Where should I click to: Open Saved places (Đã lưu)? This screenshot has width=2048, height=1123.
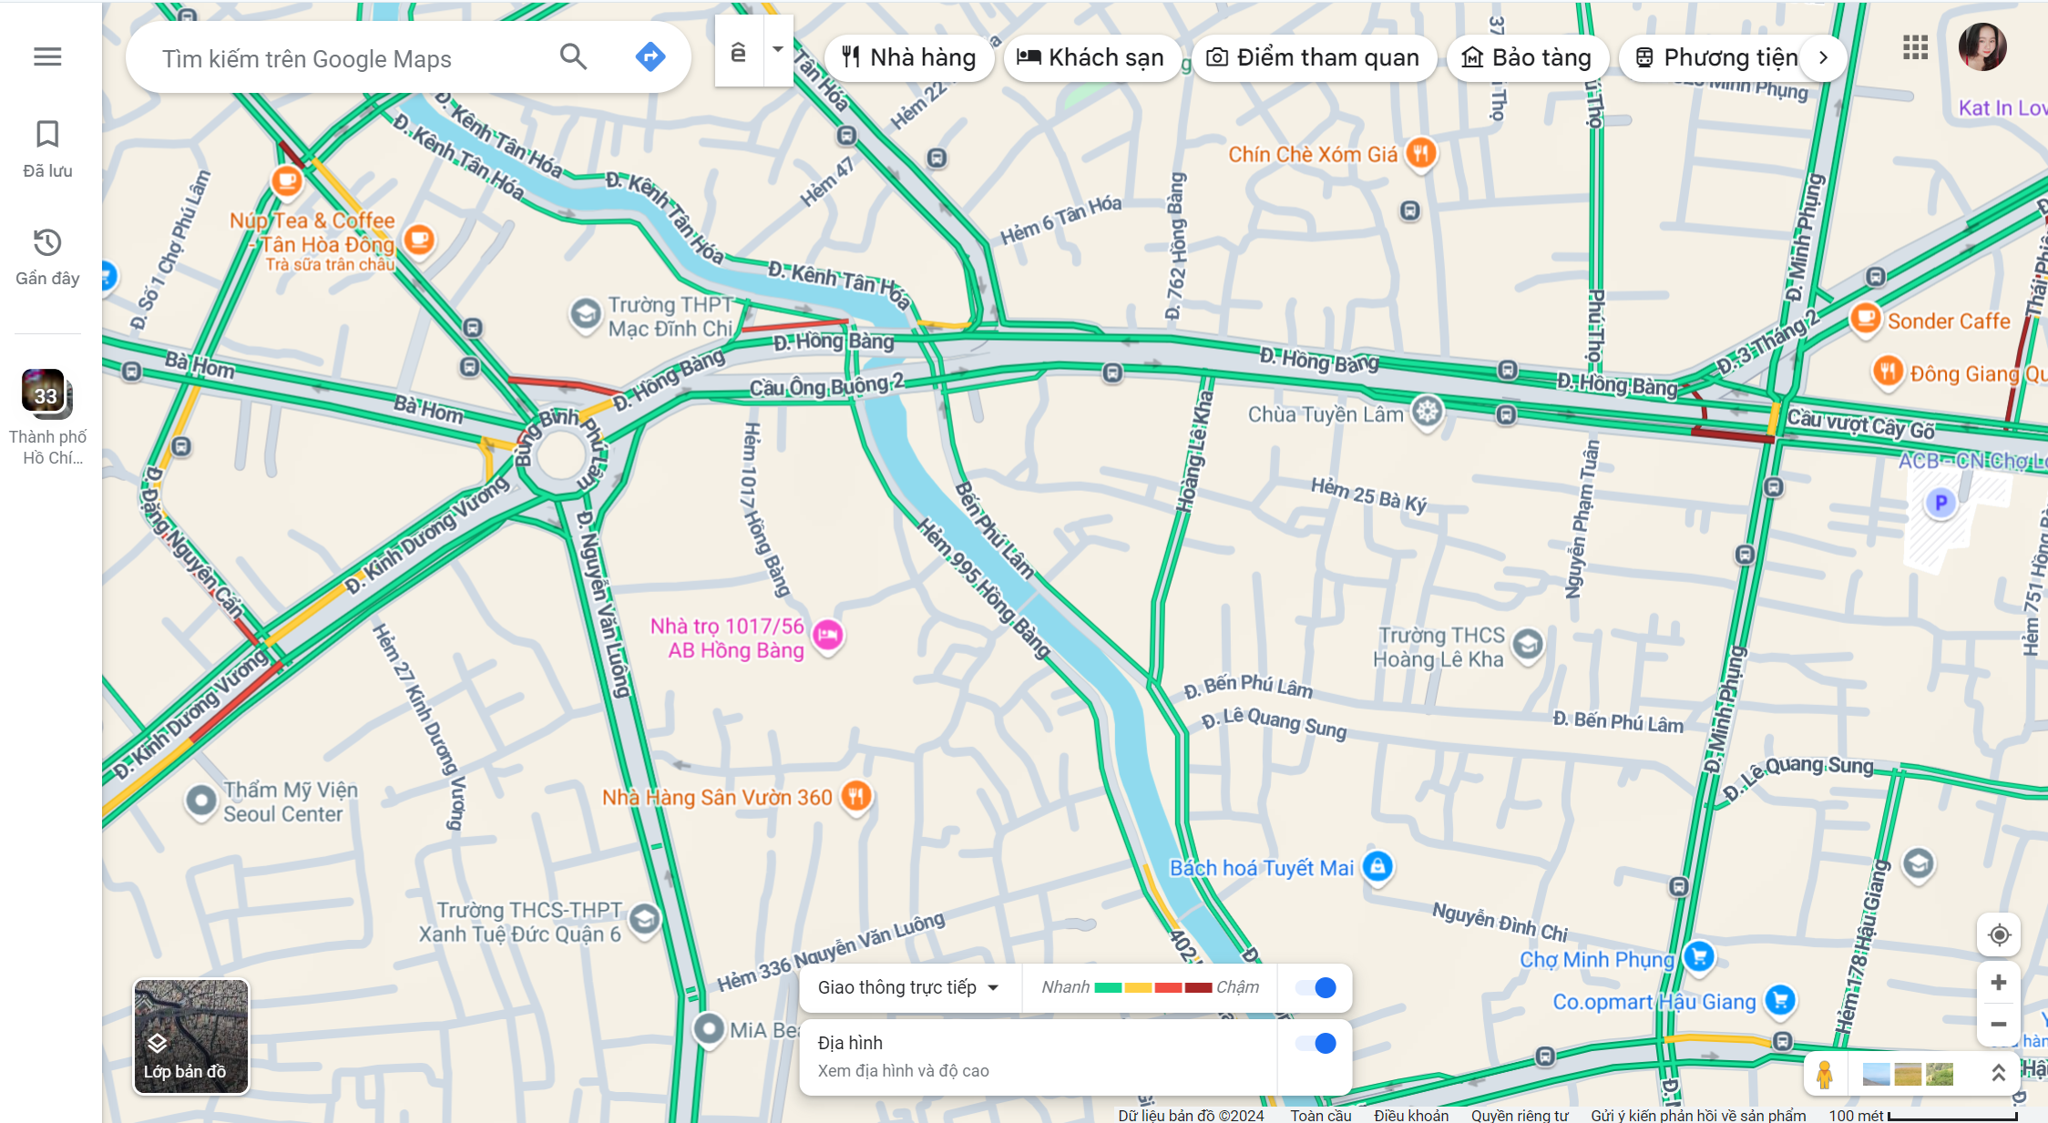tap(47, 149)
